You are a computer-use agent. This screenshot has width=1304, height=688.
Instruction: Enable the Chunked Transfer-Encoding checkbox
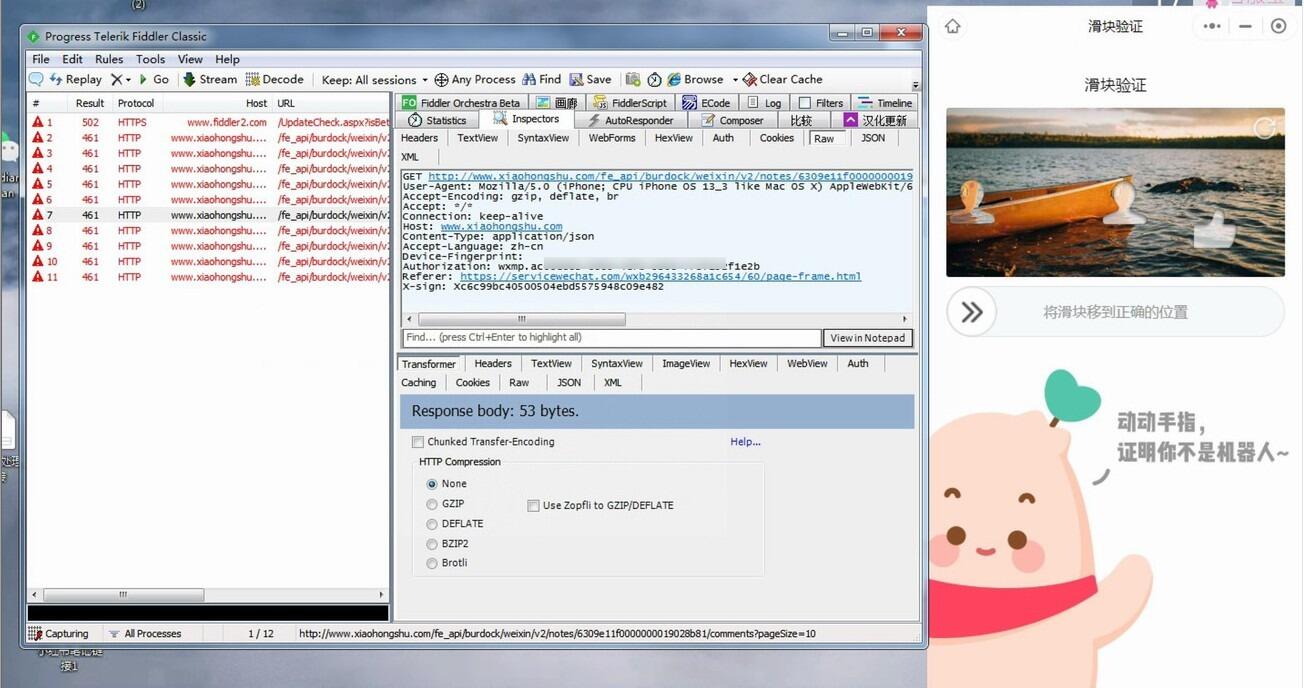click(x=418, y=442)
